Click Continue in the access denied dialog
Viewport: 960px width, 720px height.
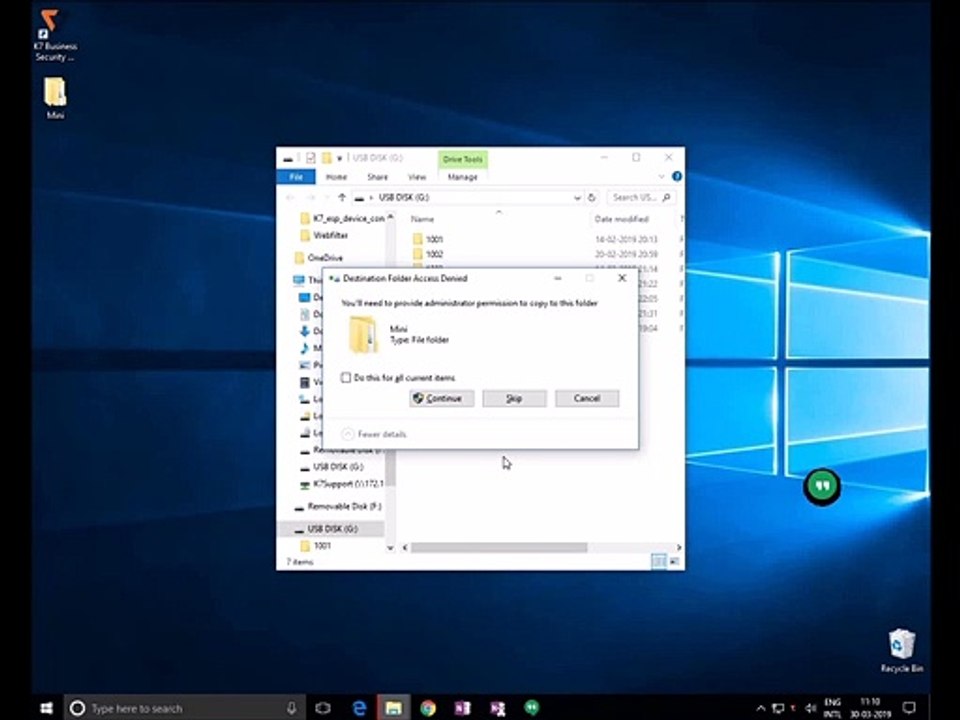(x=441, y=399)
